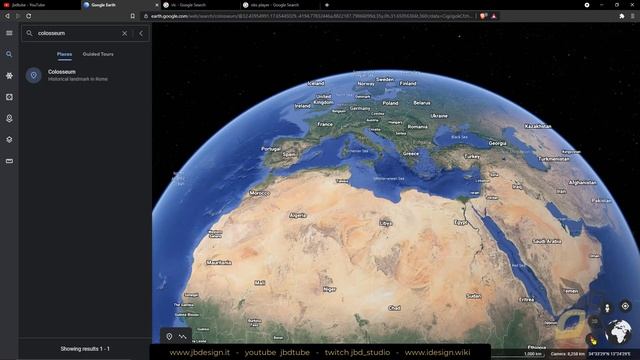
Task: Click the Algeria label on globe
Action: (298, 215)
